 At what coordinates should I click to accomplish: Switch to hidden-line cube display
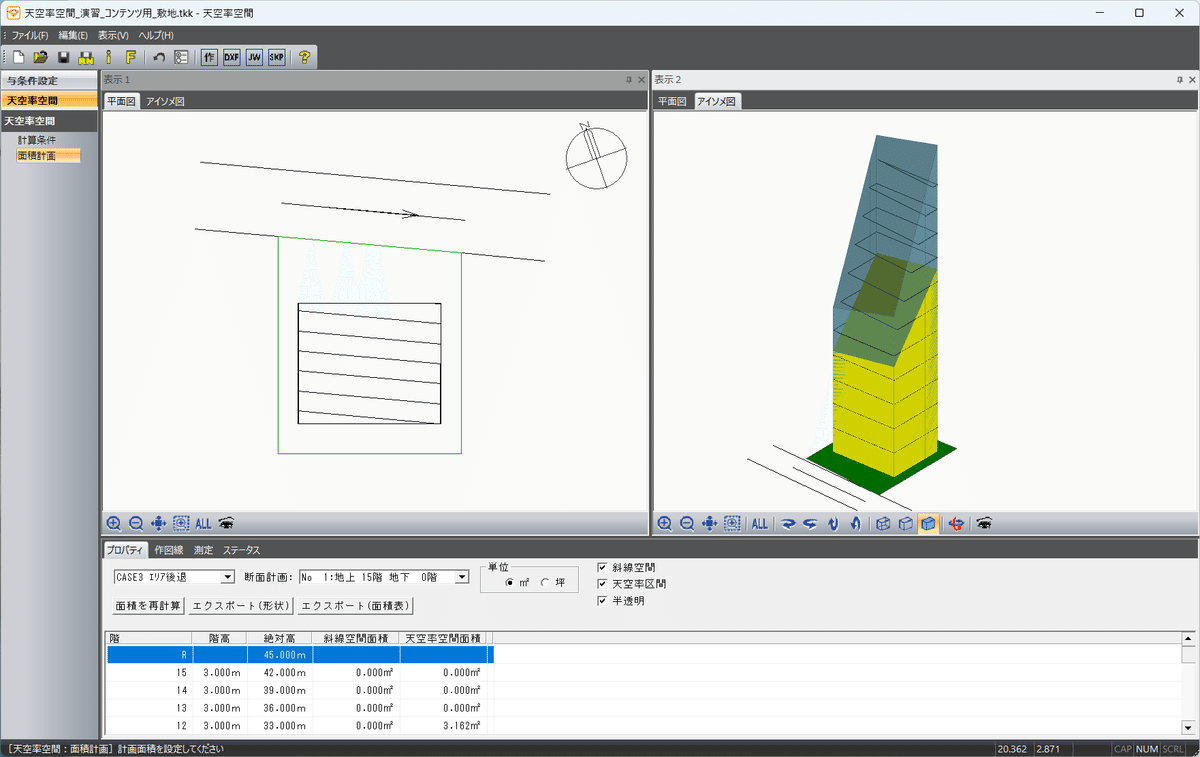(x=905, y=523)
